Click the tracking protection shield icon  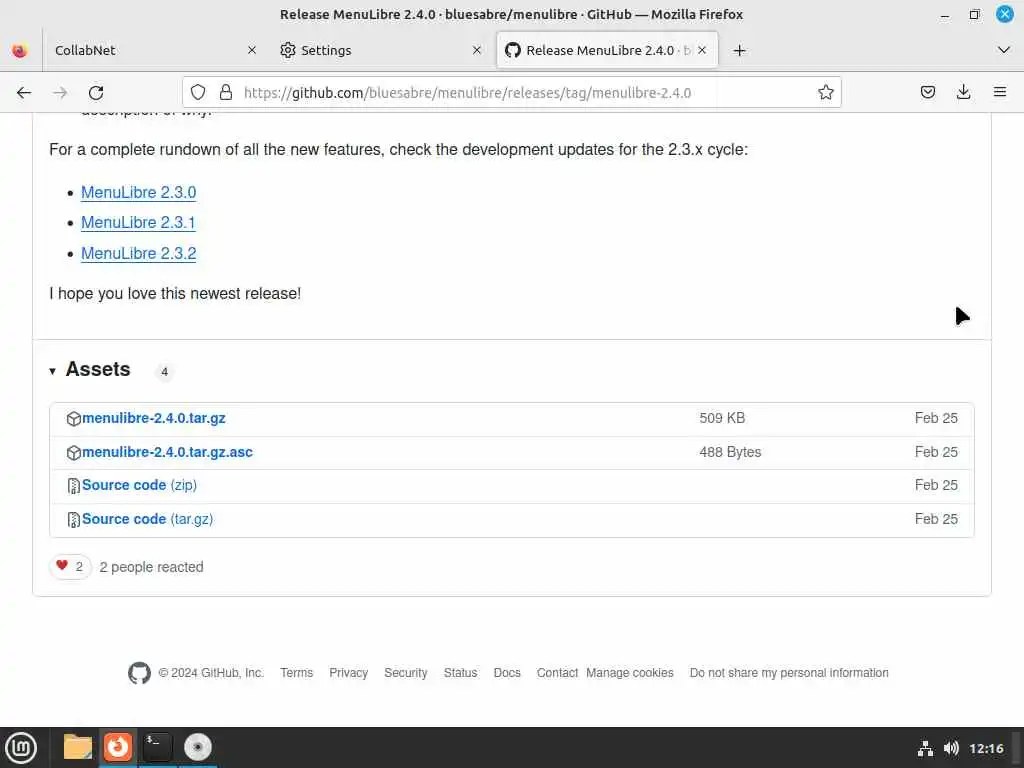click(x=198, y=93)
